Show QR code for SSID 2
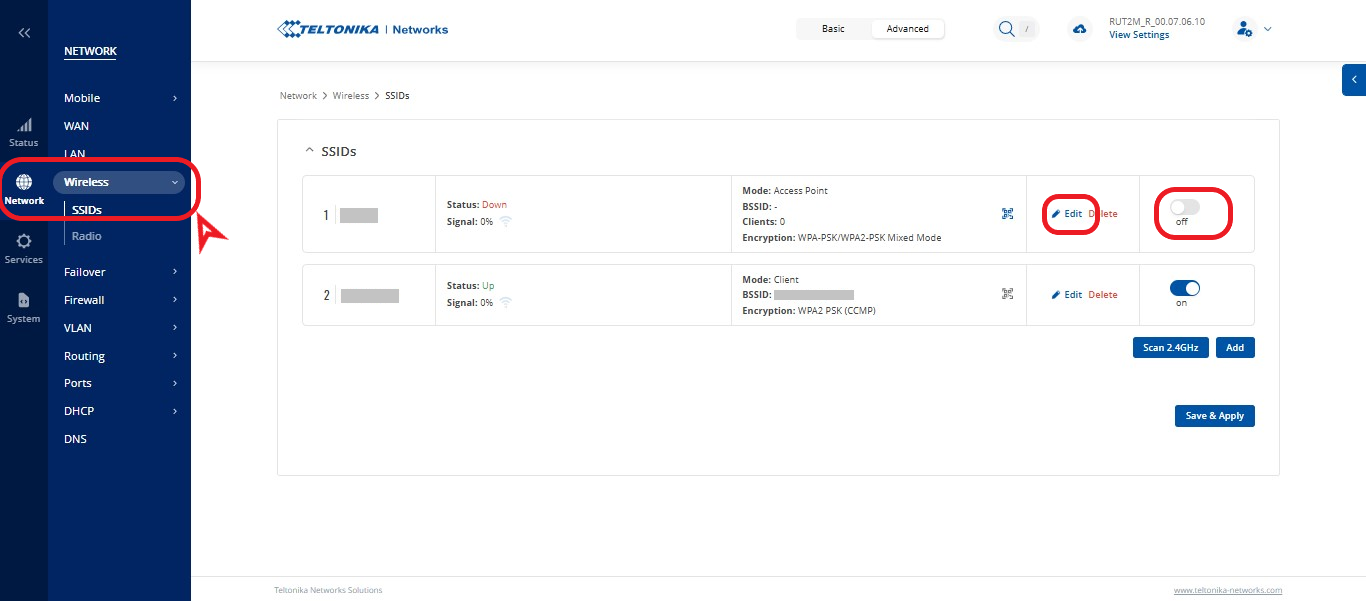Image resolution: width=1366 pixels, height=601 pixels. (1007, 295)
